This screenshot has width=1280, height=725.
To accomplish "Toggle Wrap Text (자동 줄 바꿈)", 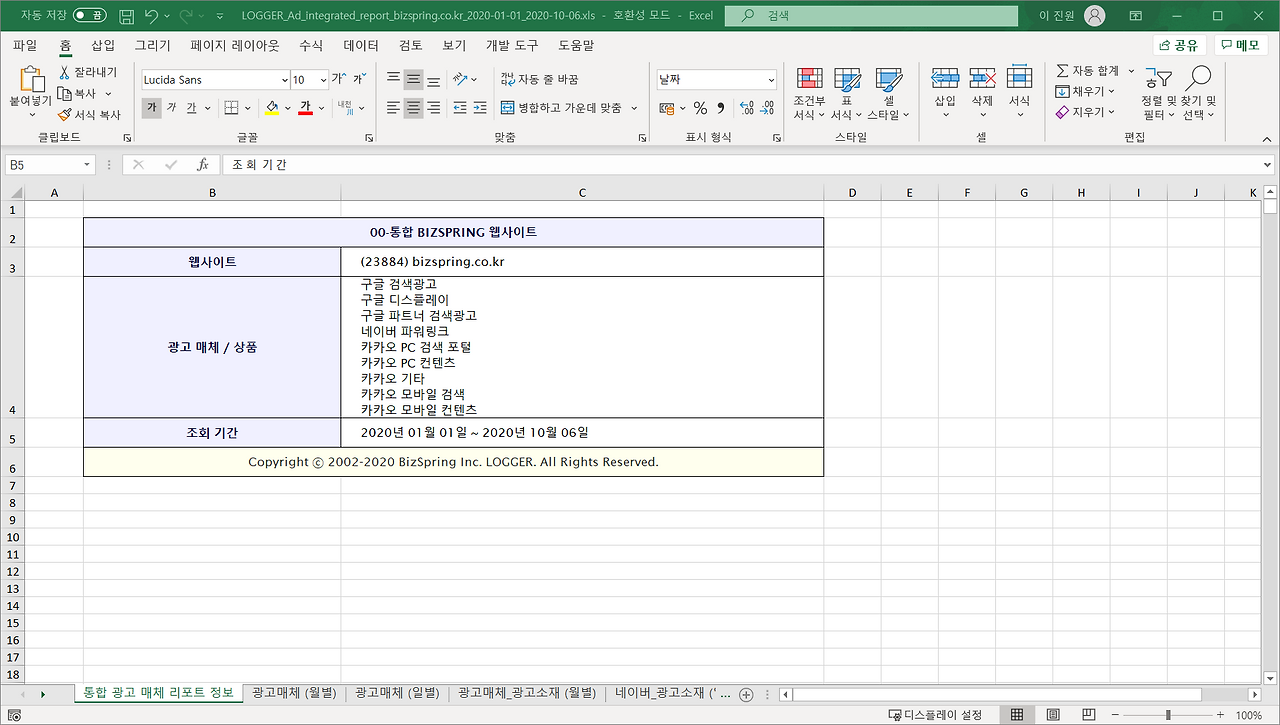I will pyautogui.click(x=540, y=80).
